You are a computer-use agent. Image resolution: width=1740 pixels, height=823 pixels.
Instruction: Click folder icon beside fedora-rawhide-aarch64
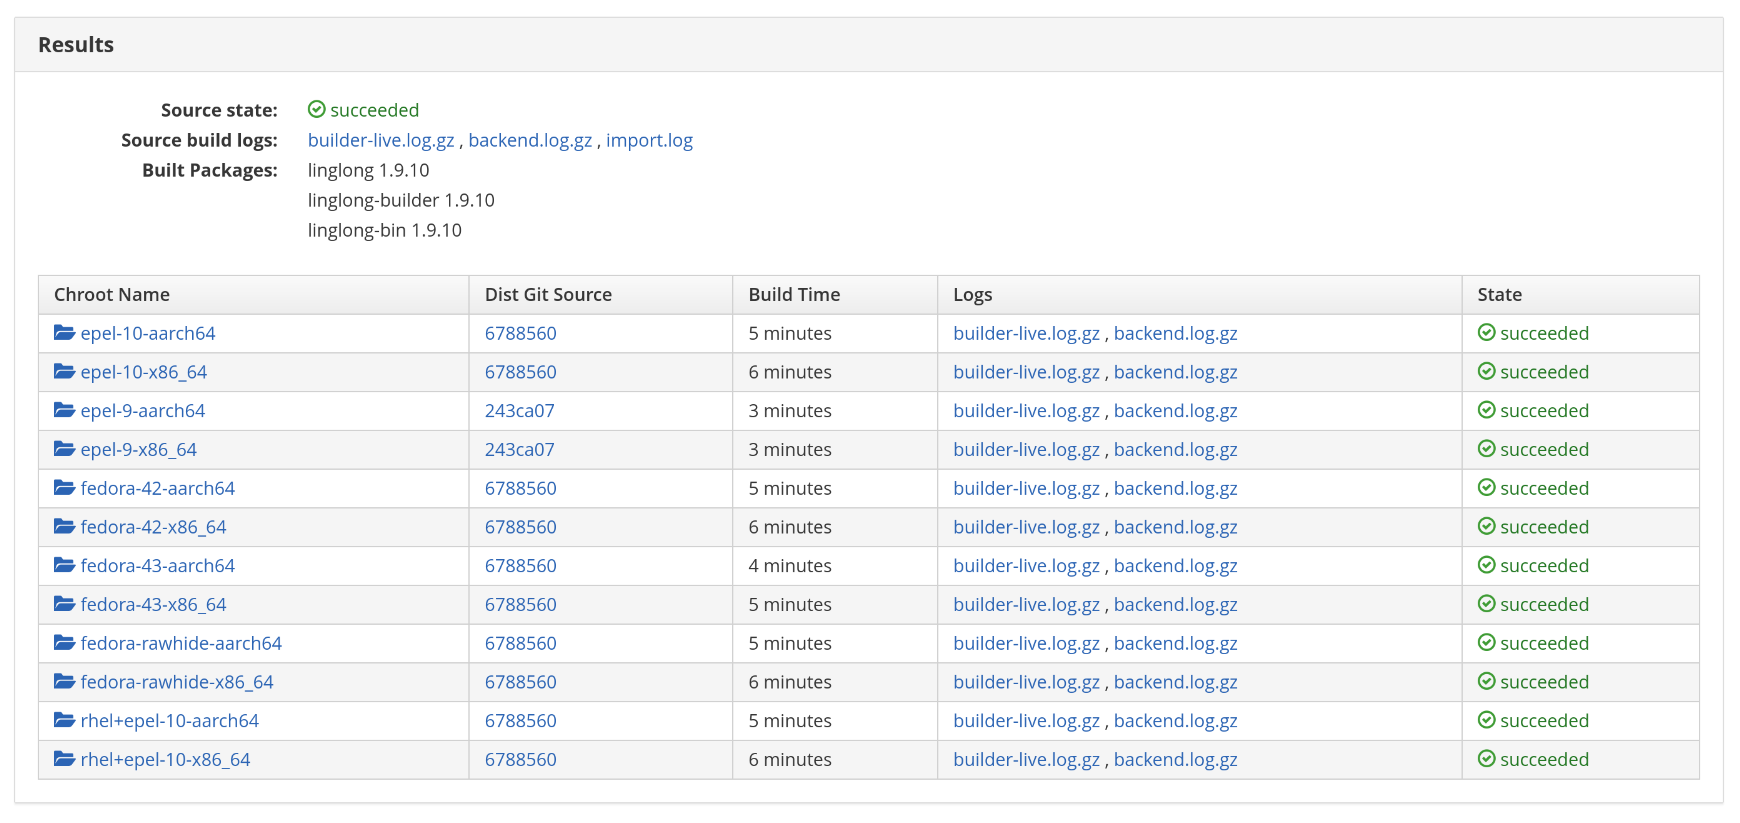(x=65, y=643)
